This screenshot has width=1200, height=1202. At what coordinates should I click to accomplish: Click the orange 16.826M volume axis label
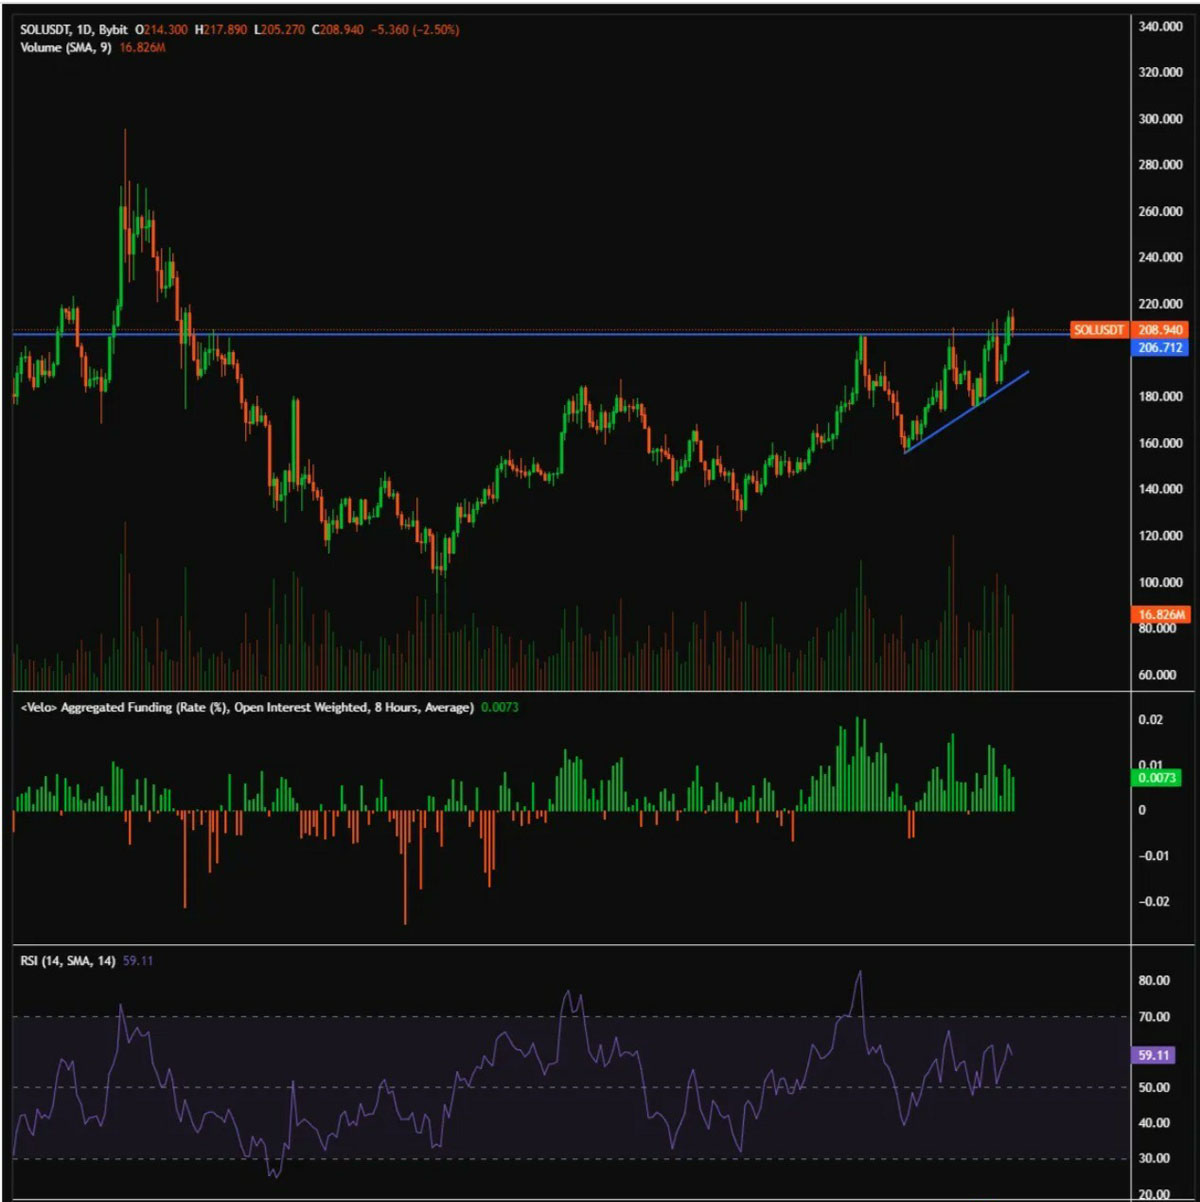pyautogui.click(x=1161, y=614)
